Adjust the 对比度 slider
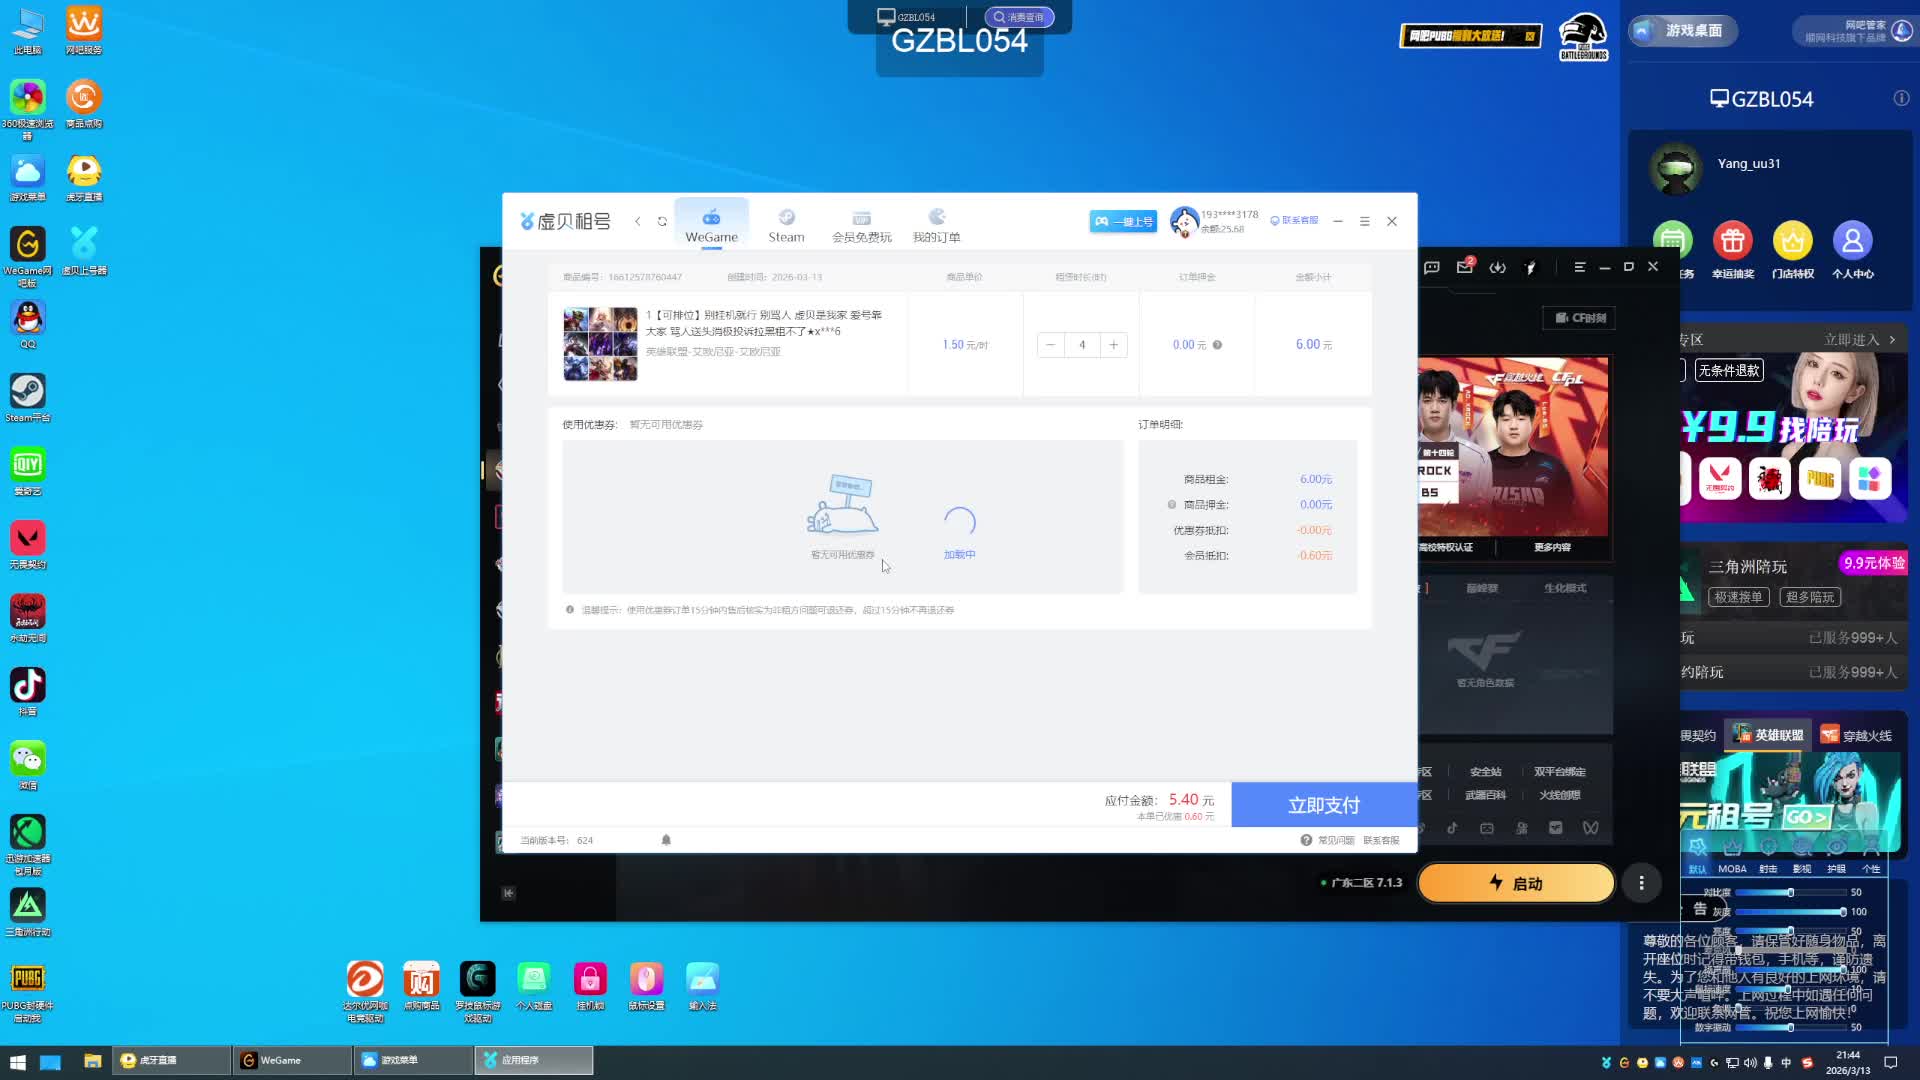1920x1080 pixels. pos(1790,892)
